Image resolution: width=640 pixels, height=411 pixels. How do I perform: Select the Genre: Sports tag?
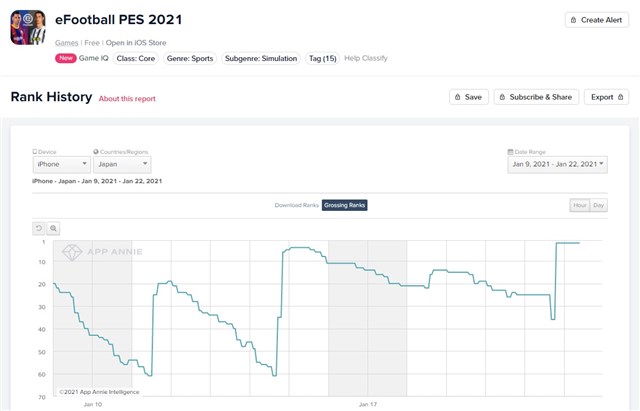190,58
